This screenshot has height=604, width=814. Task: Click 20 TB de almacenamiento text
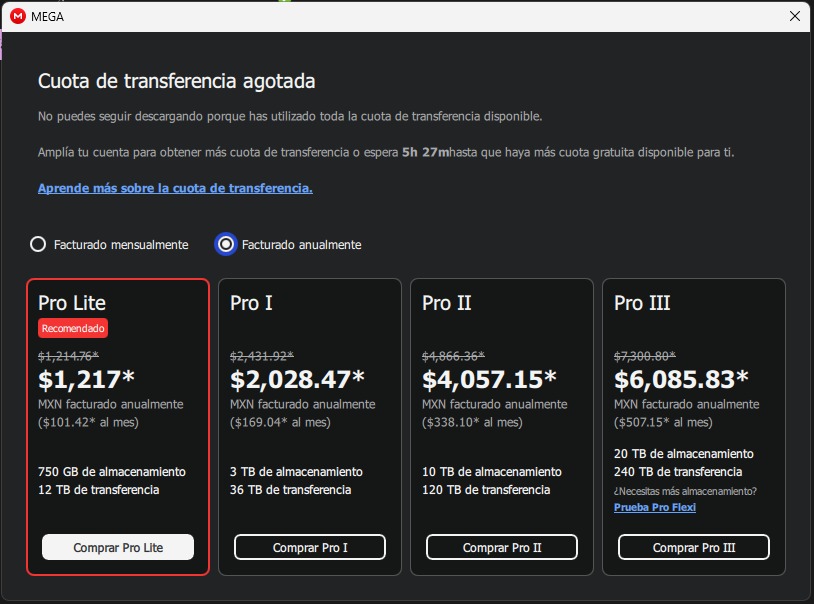pyautogui.click(x=684, y=453)
